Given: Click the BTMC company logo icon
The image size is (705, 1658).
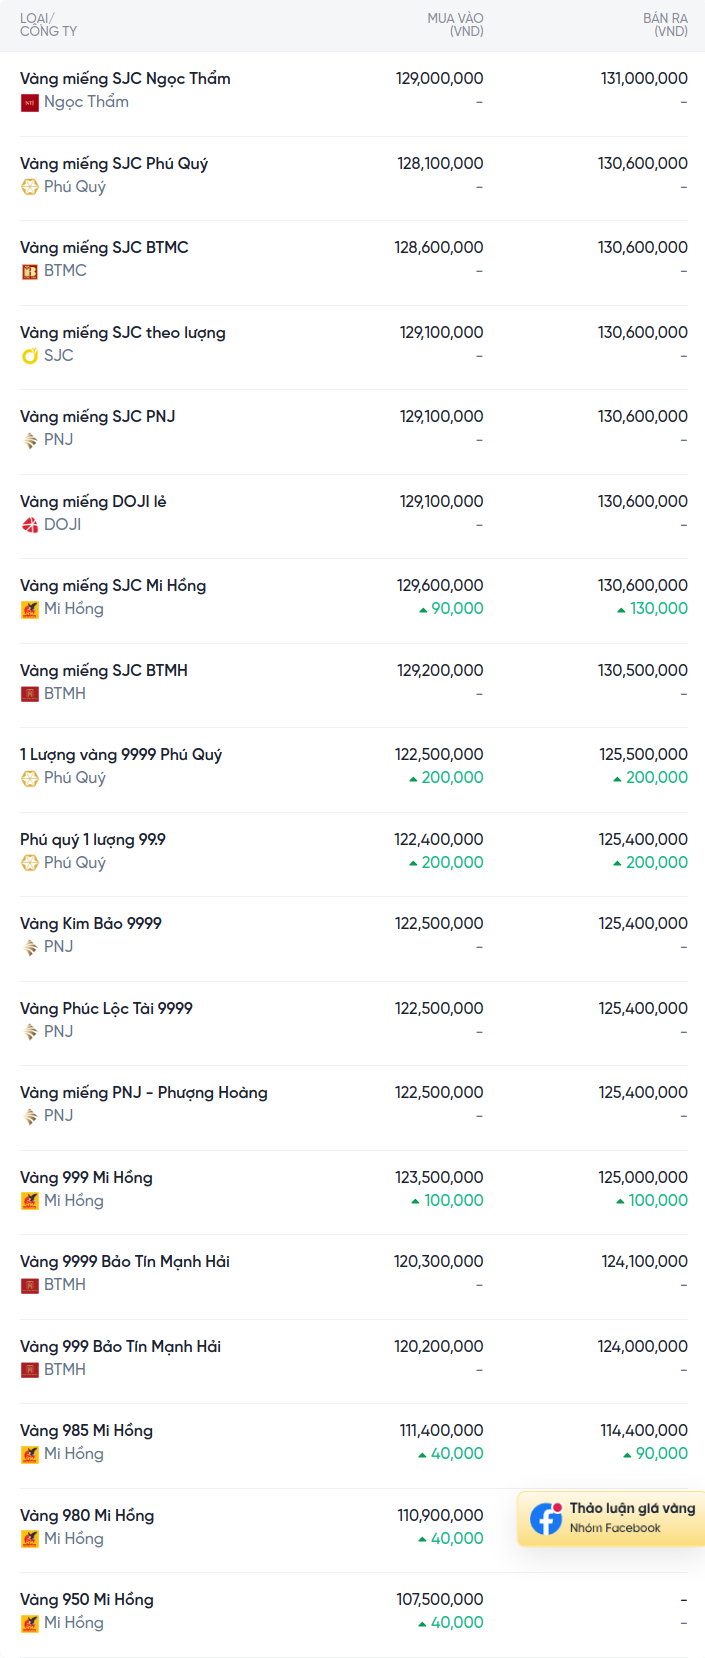Looking at the screenshot, I should (x=30, y=271).
